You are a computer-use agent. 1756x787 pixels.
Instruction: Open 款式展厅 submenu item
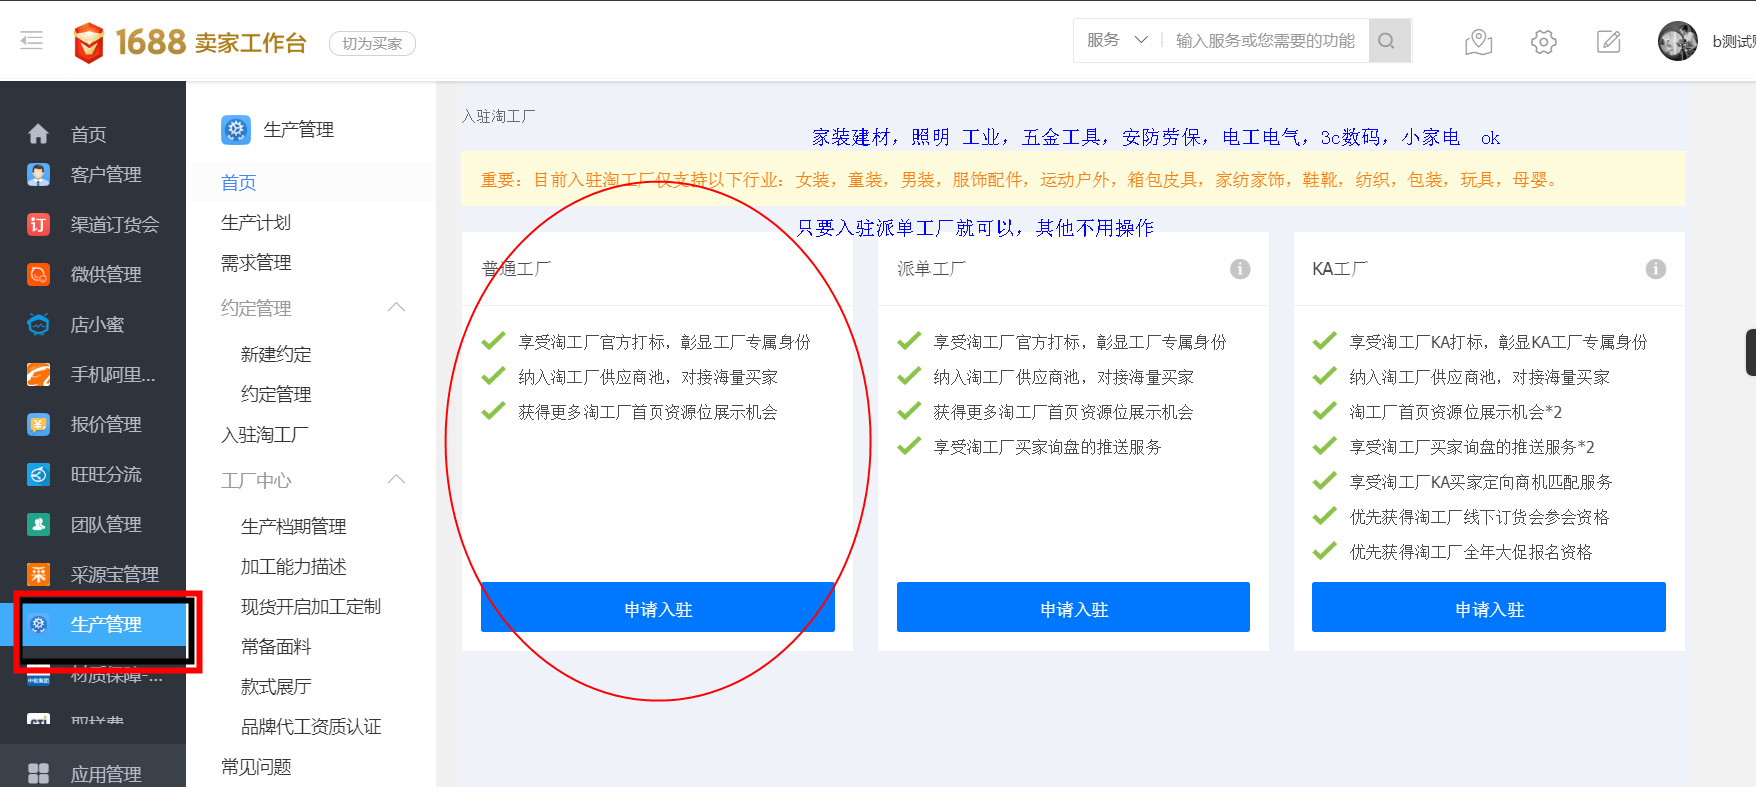pos(276,686)
